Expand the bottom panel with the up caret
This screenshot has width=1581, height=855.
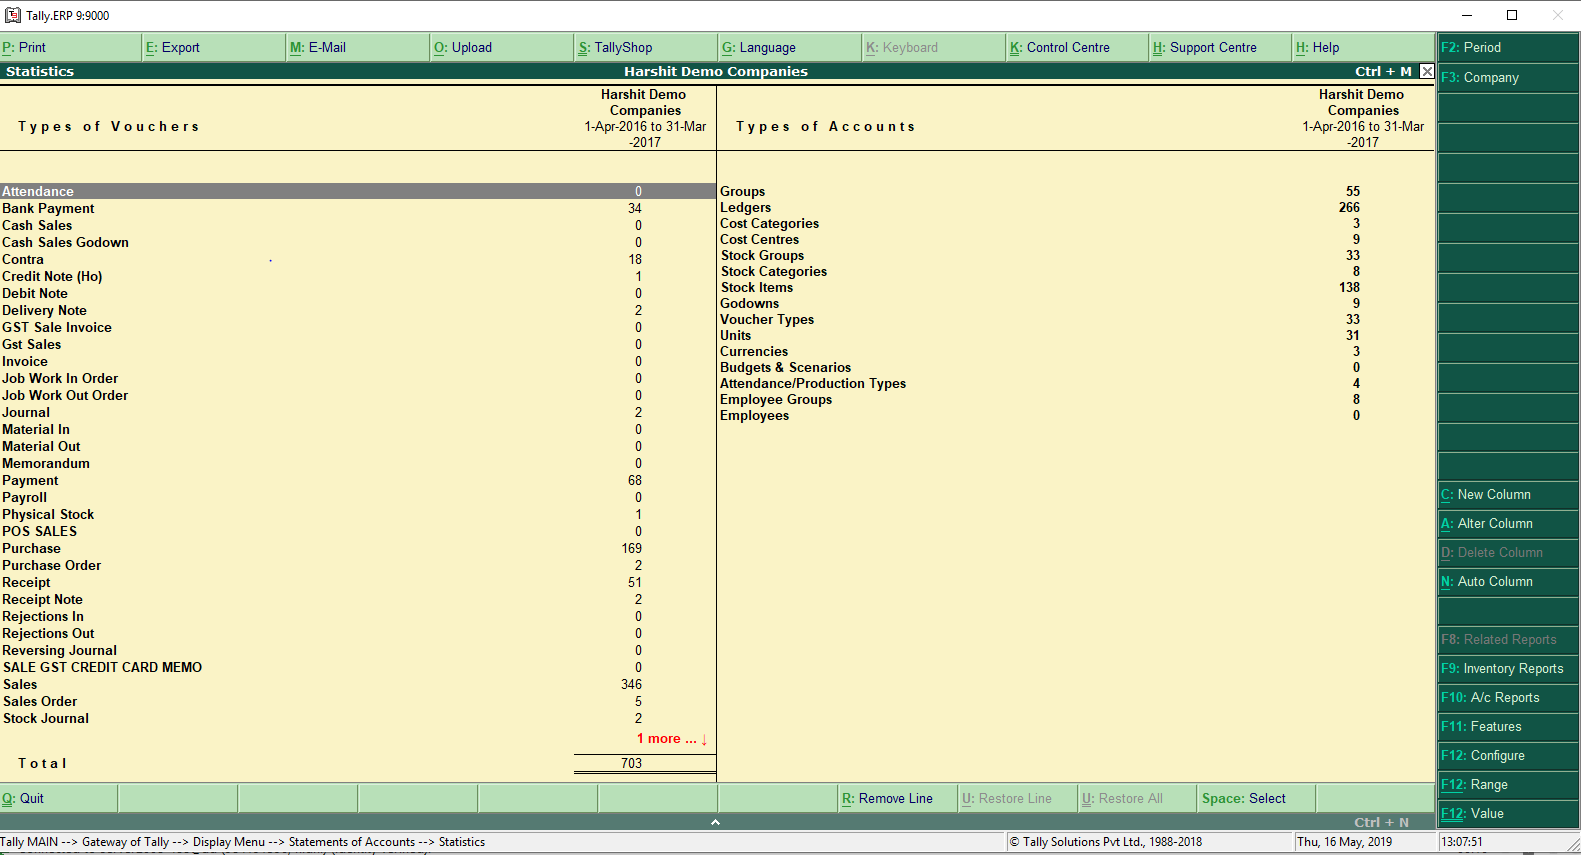pos(715,822)
